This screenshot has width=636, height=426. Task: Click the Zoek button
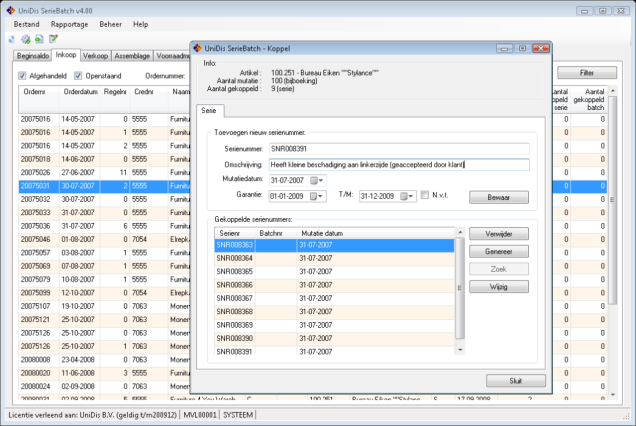pyautogui.click(x=498, y=269)
